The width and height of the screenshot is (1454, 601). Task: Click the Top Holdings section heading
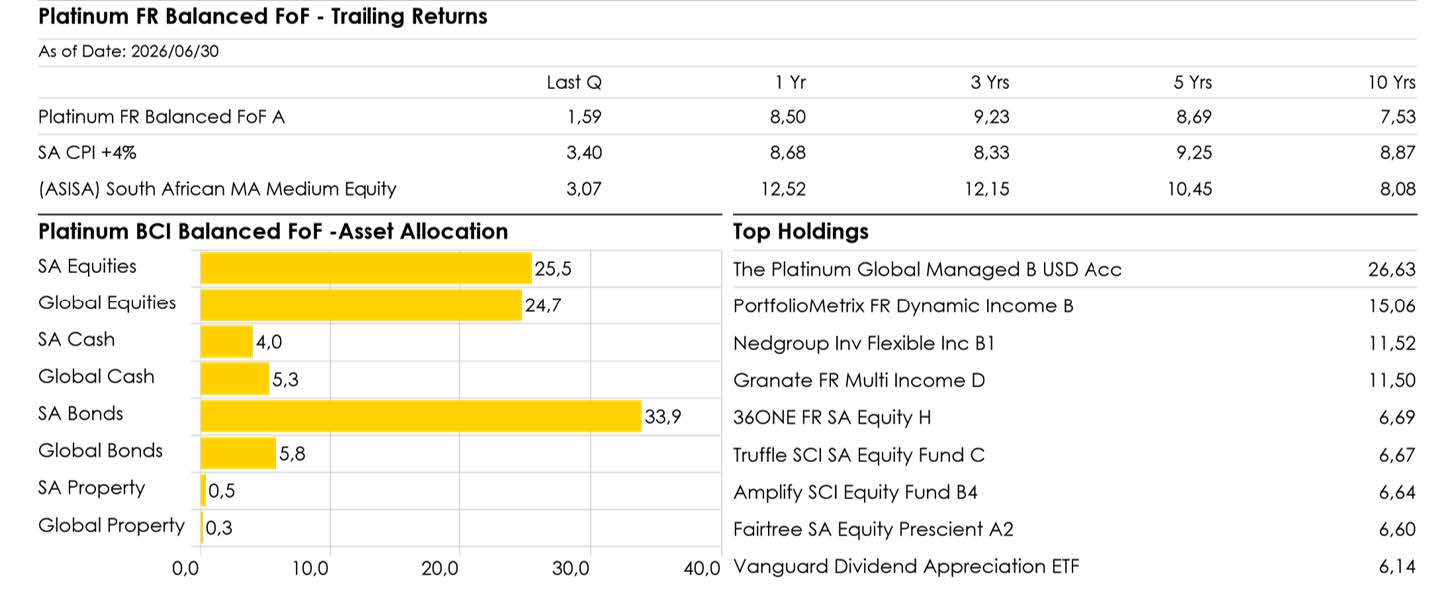801,232
